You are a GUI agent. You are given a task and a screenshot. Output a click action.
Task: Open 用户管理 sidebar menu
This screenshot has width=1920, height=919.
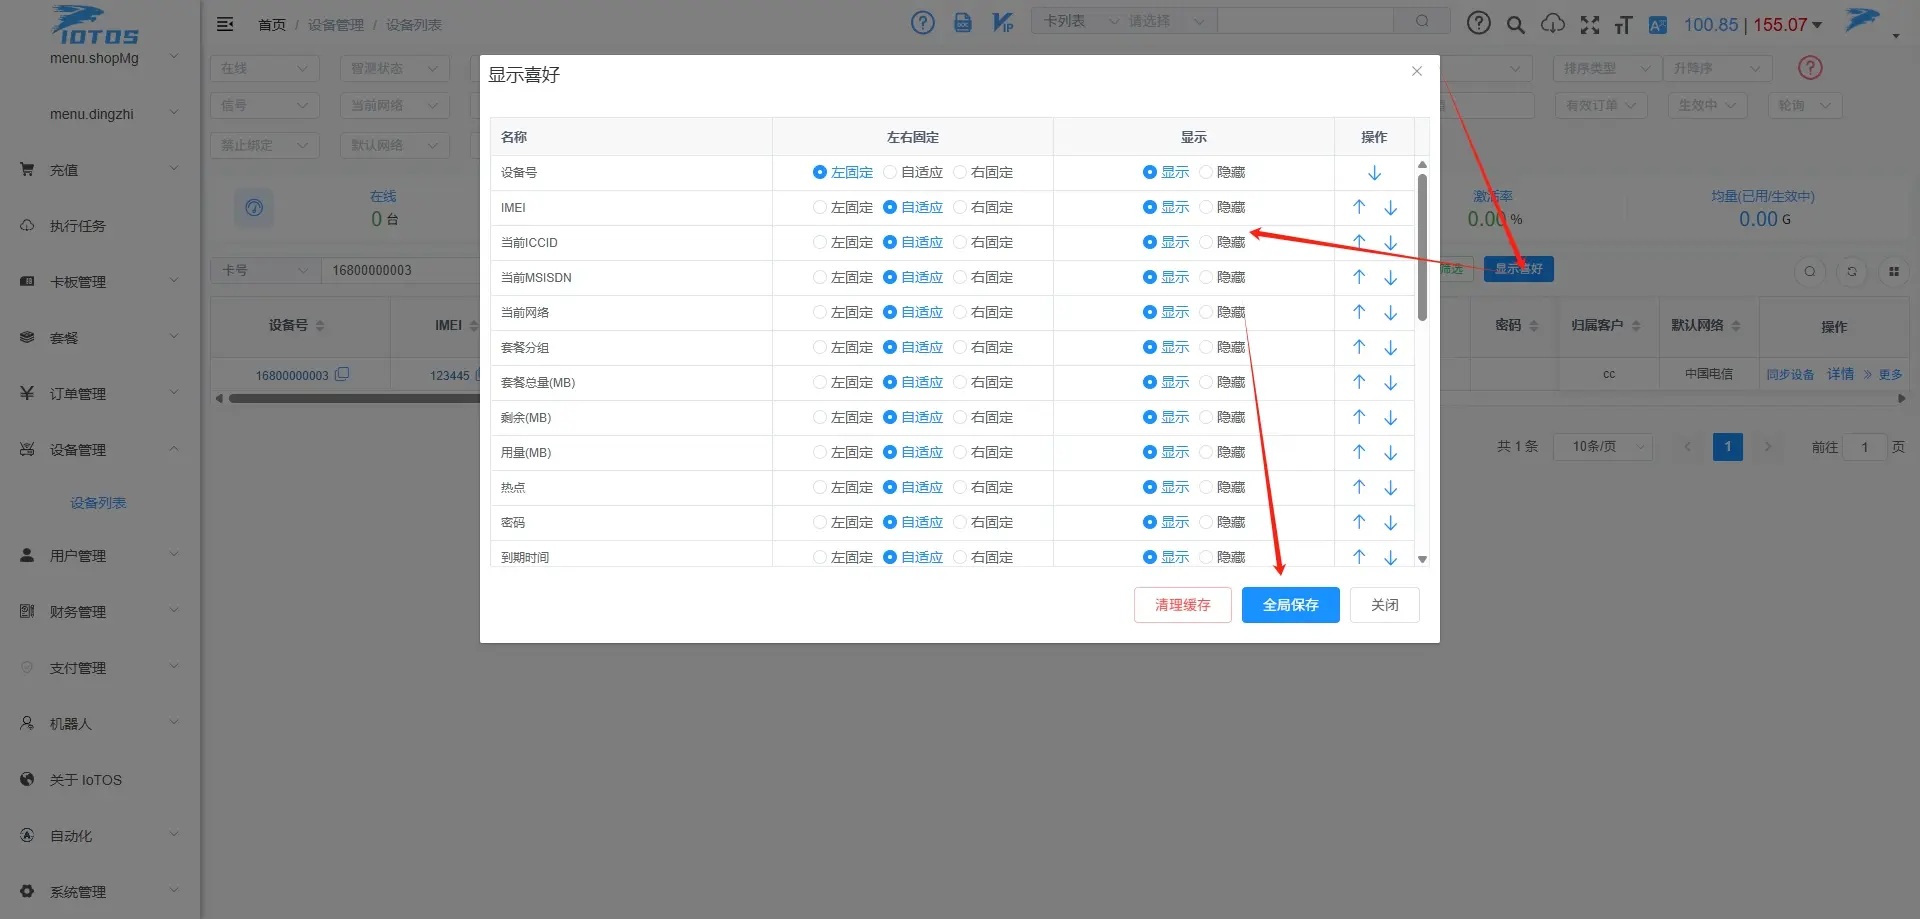point(100,556)
